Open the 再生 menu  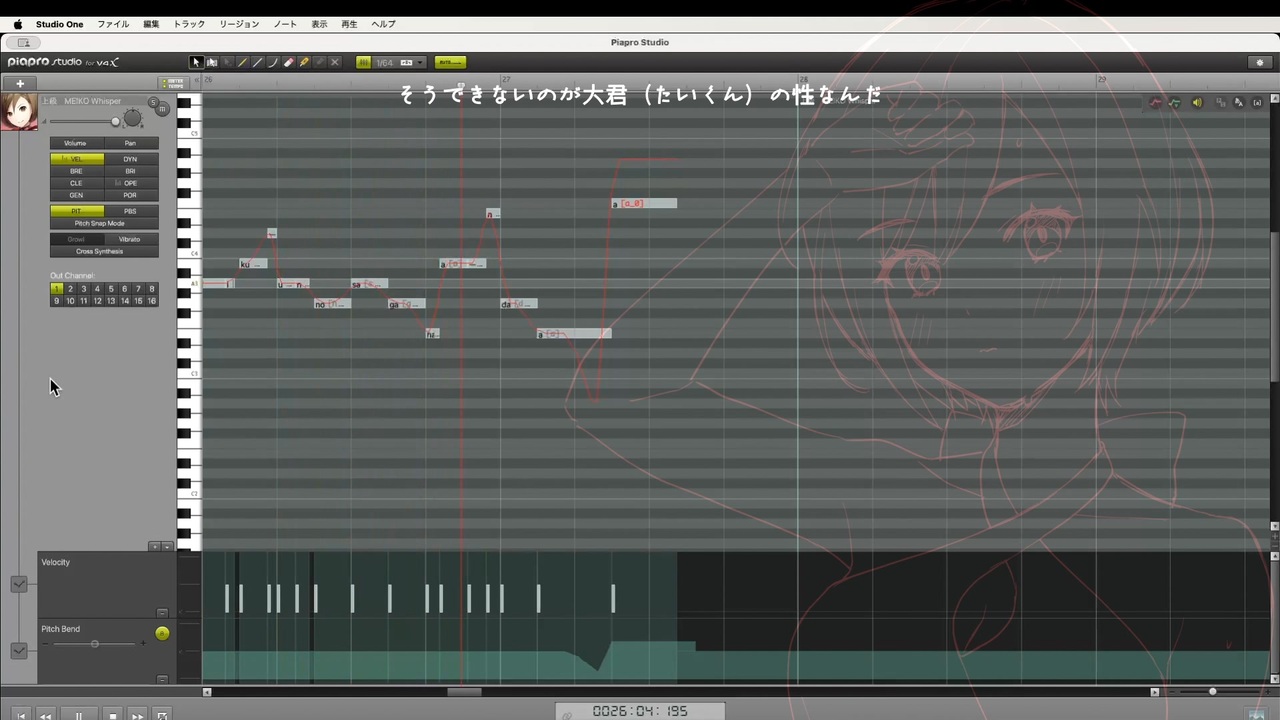point(349,24)
